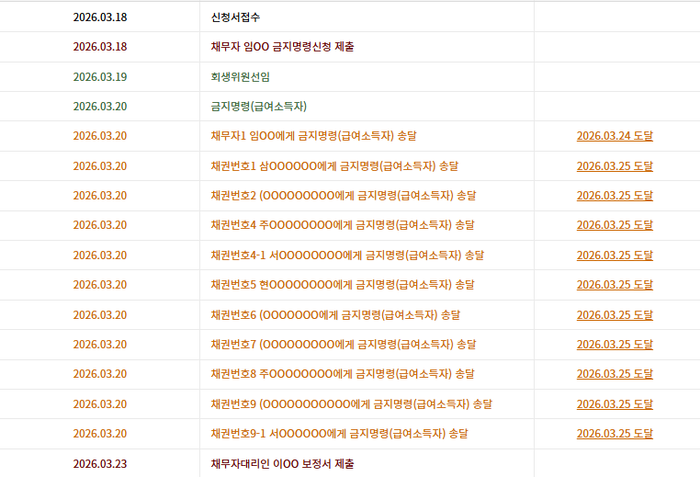Select date 2026.03.20 in plain 금지명령(급여소득자) row

(x=100, y=106)
